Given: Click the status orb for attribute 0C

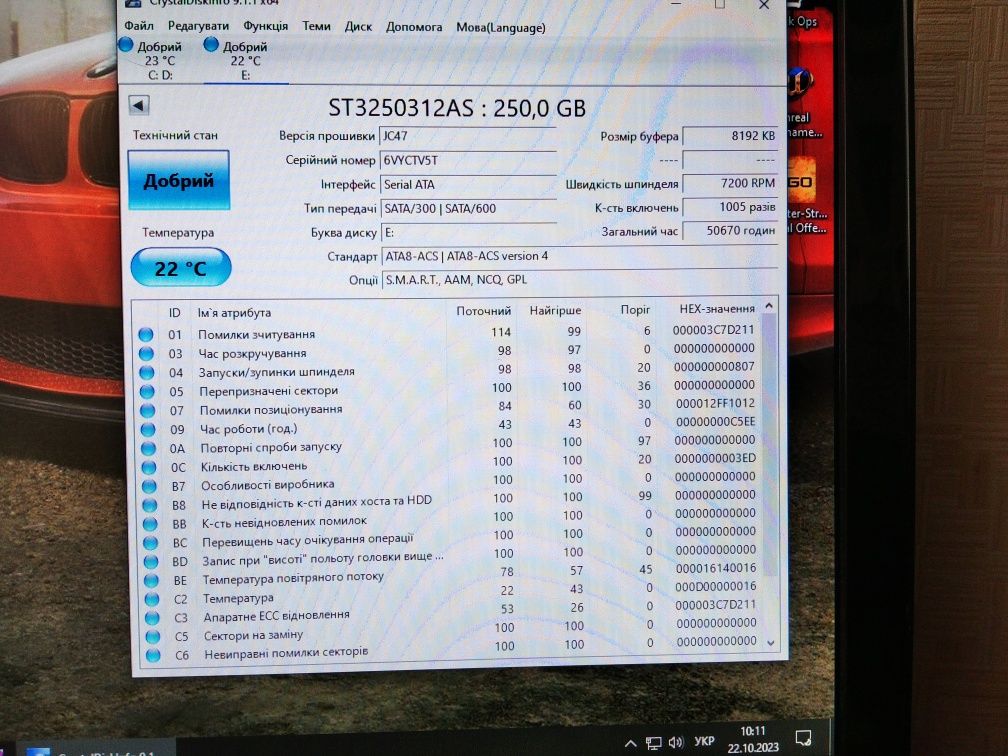Looking at the screenshot, I should click(149, 467).
